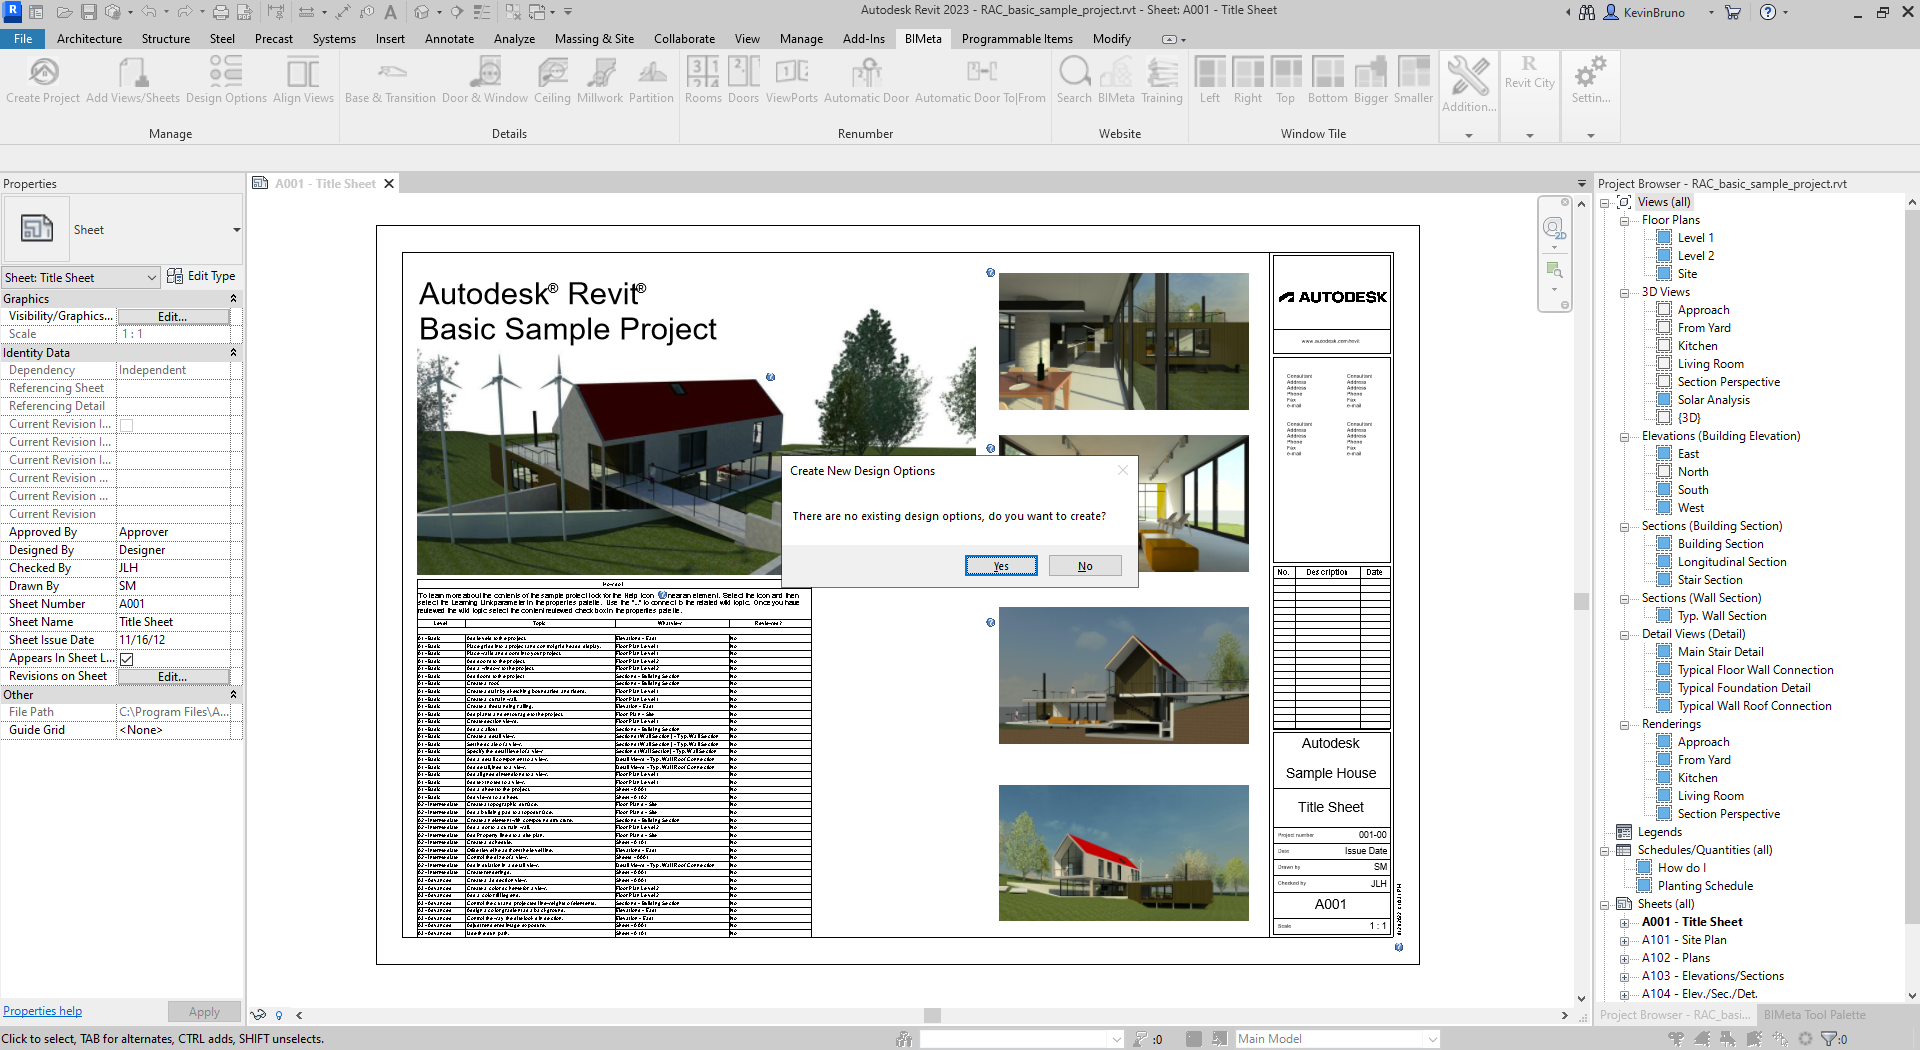
Task: Open the Sheet type selector dropdown
Action: pos(124,230)
